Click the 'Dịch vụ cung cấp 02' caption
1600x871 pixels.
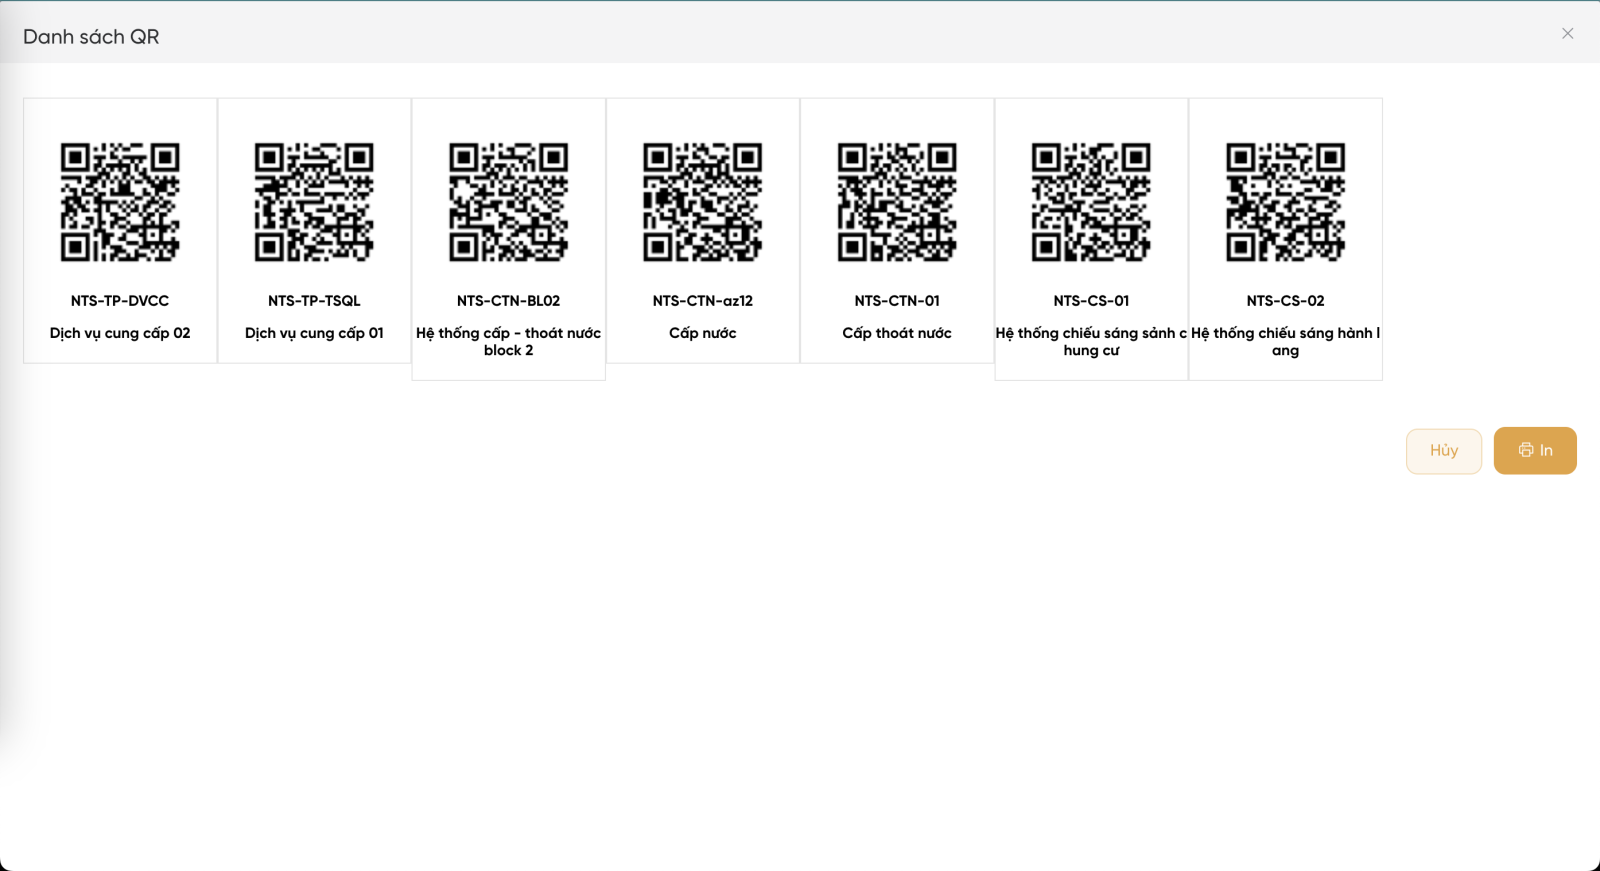click(120, 333)
